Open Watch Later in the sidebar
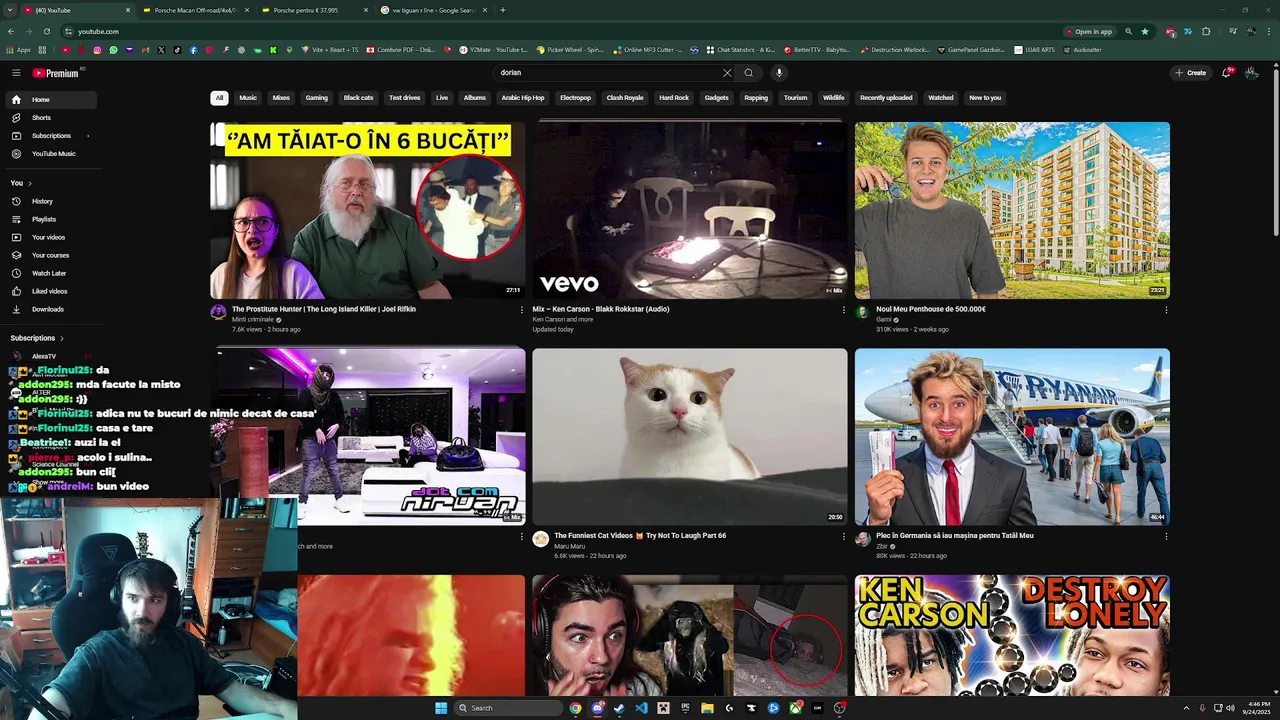 [50, 273]
